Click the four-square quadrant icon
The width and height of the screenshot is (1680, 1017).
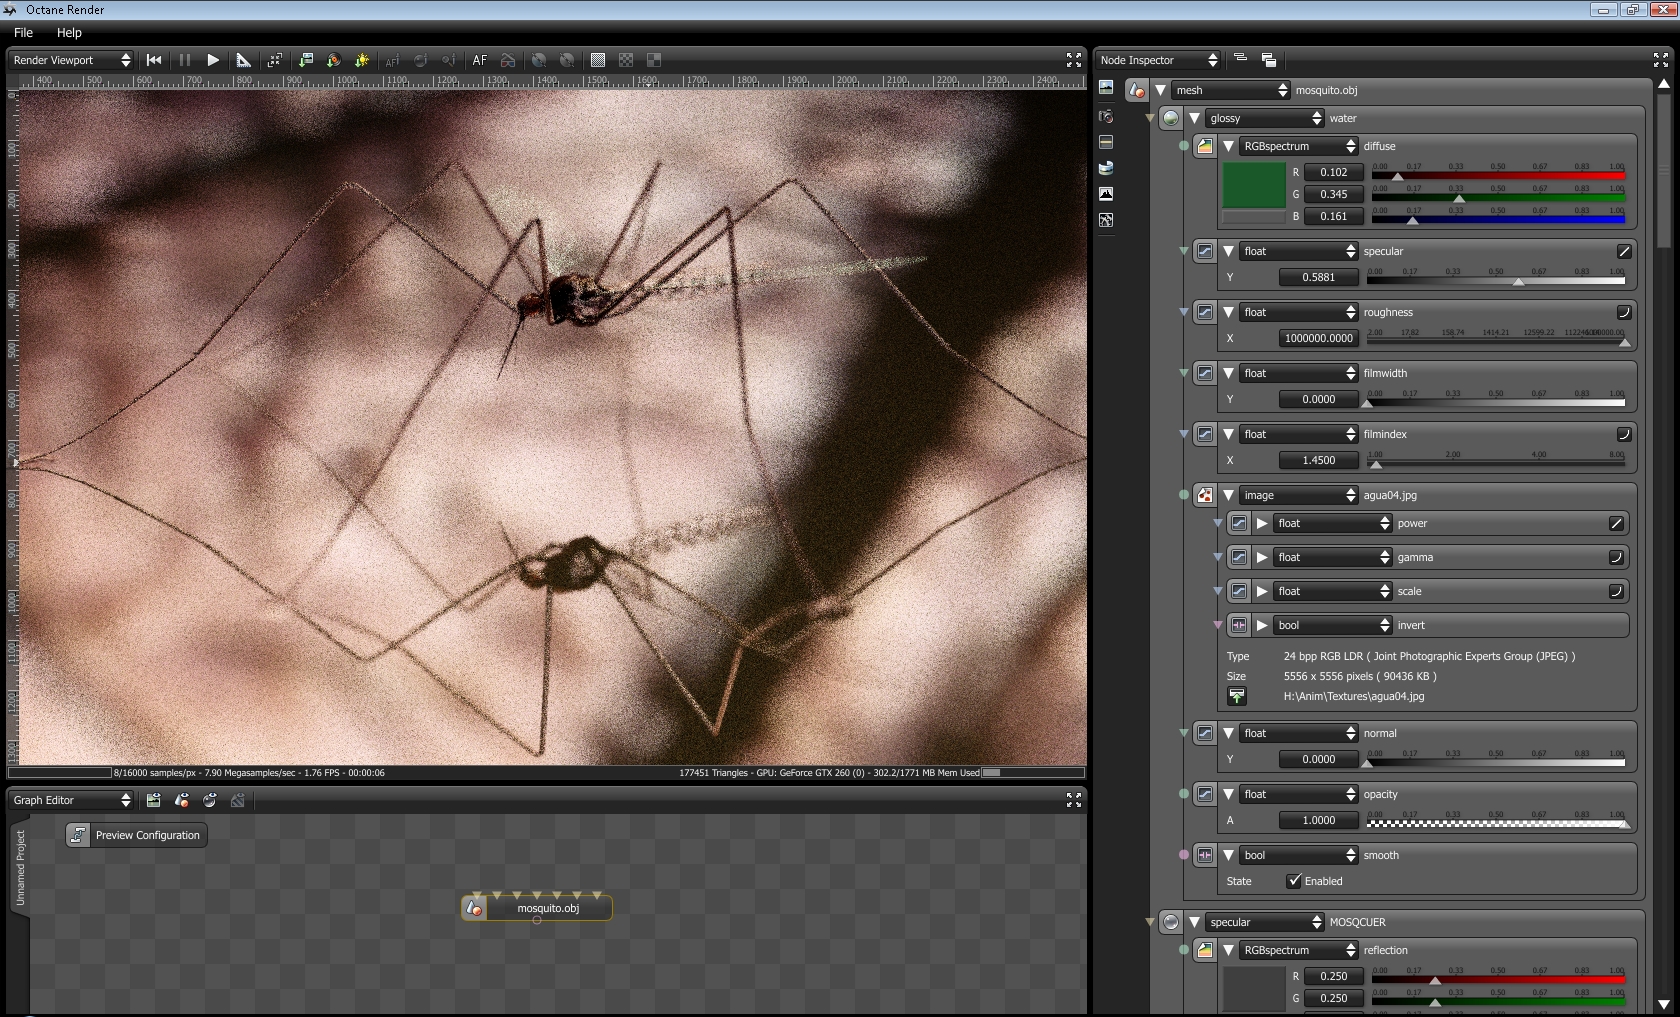[654, 60]
